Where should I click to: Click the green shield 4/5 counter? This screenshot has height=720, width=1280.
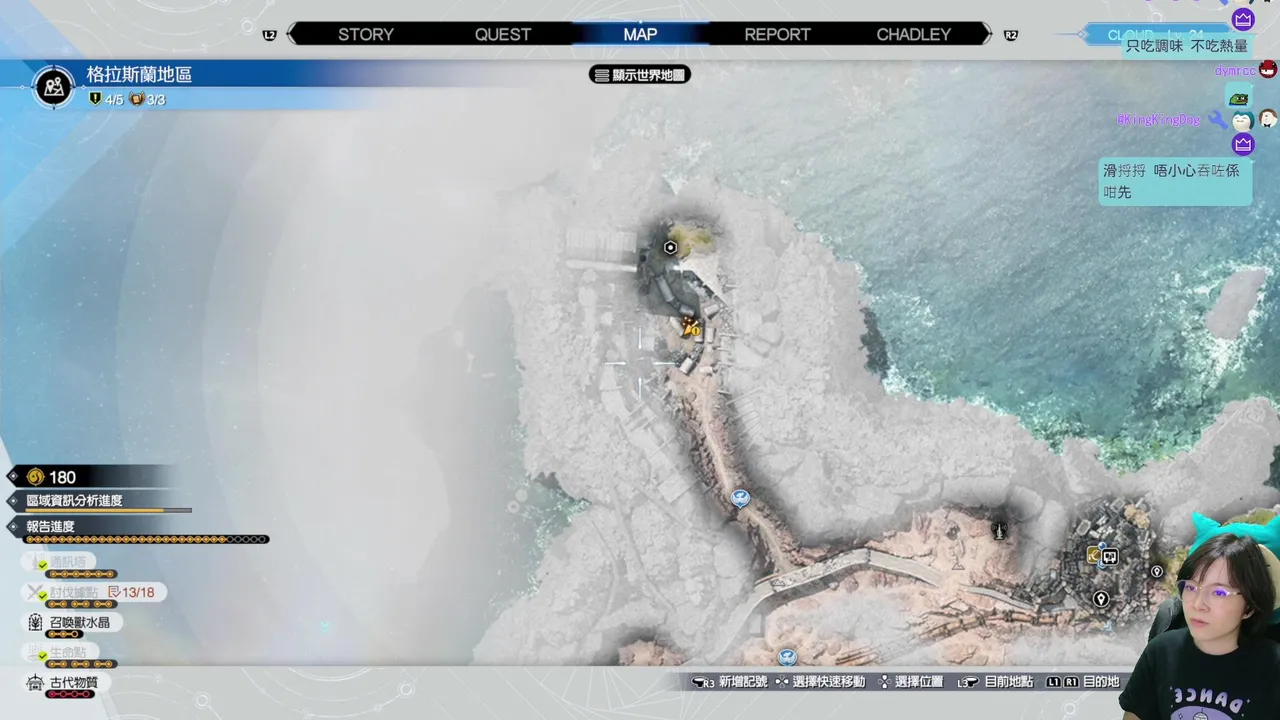106,99
